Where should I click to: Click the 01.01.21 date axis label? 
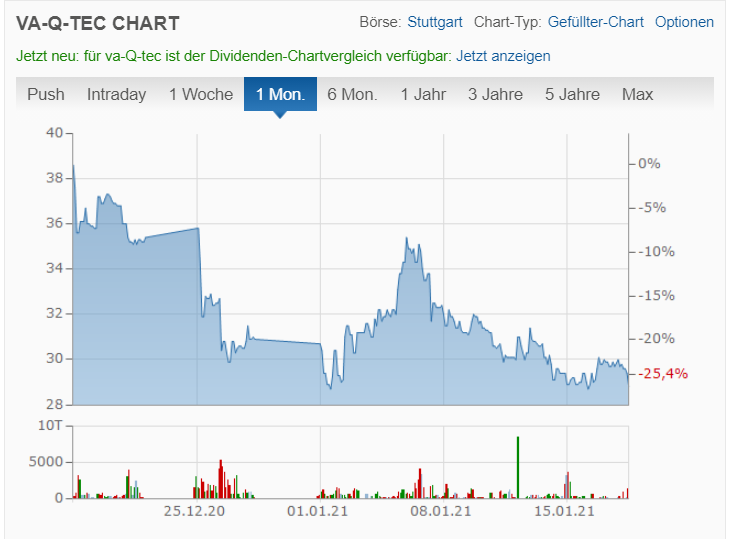(317, 511)
